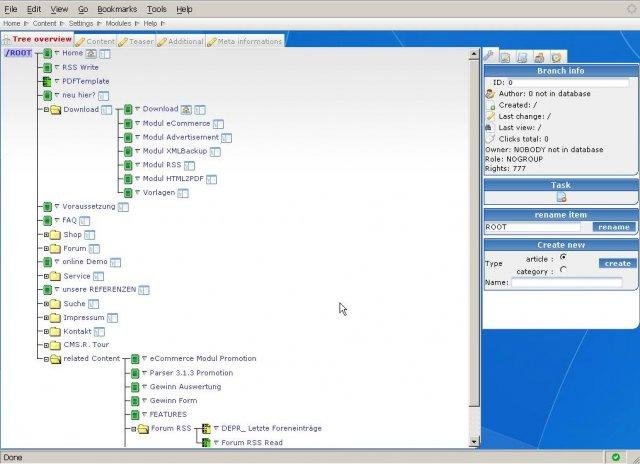Open the second side panel tab with the page icon
The height and width of the screenshot is (464, 640).
click(x=505, y=58)
